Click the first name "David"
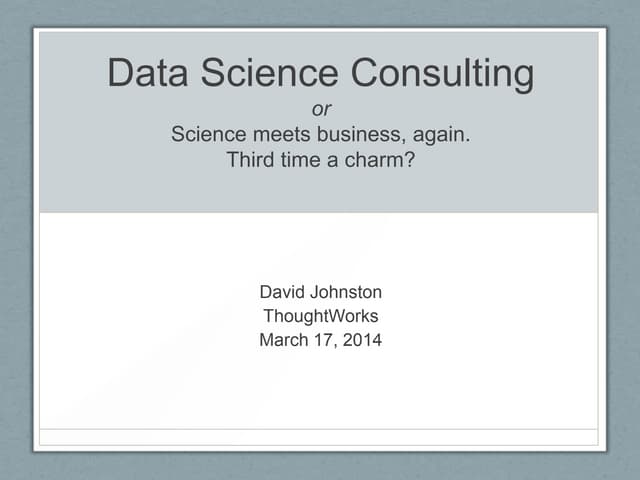 point(281,292)
